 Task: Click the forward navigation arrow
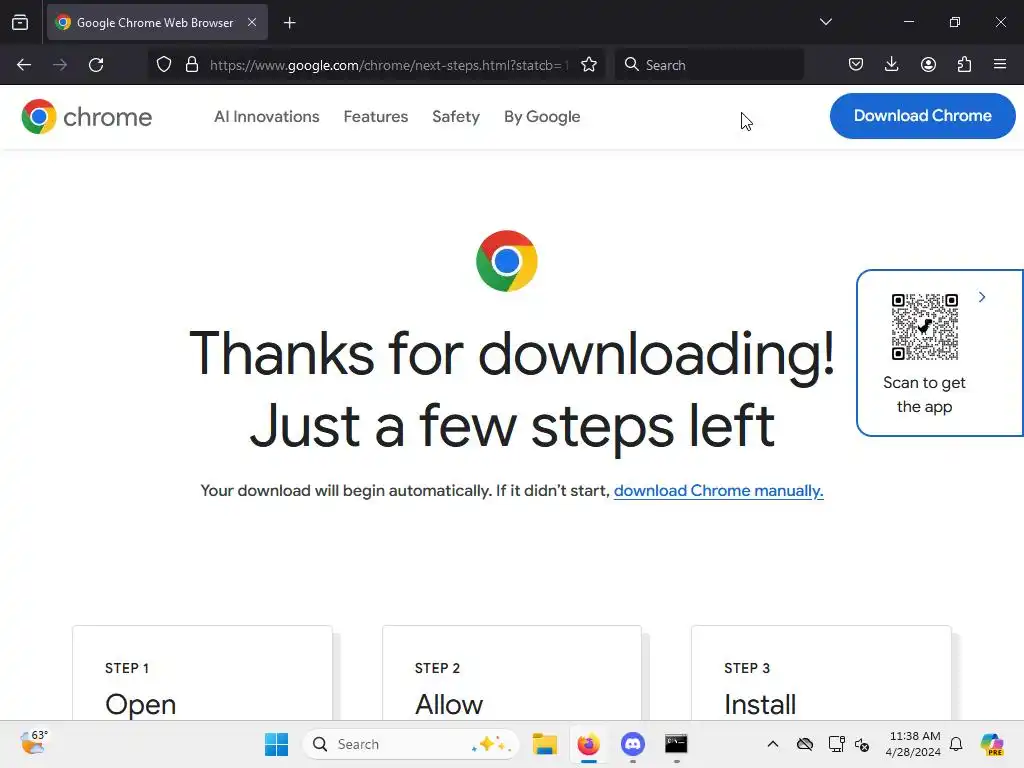[60, 65]
